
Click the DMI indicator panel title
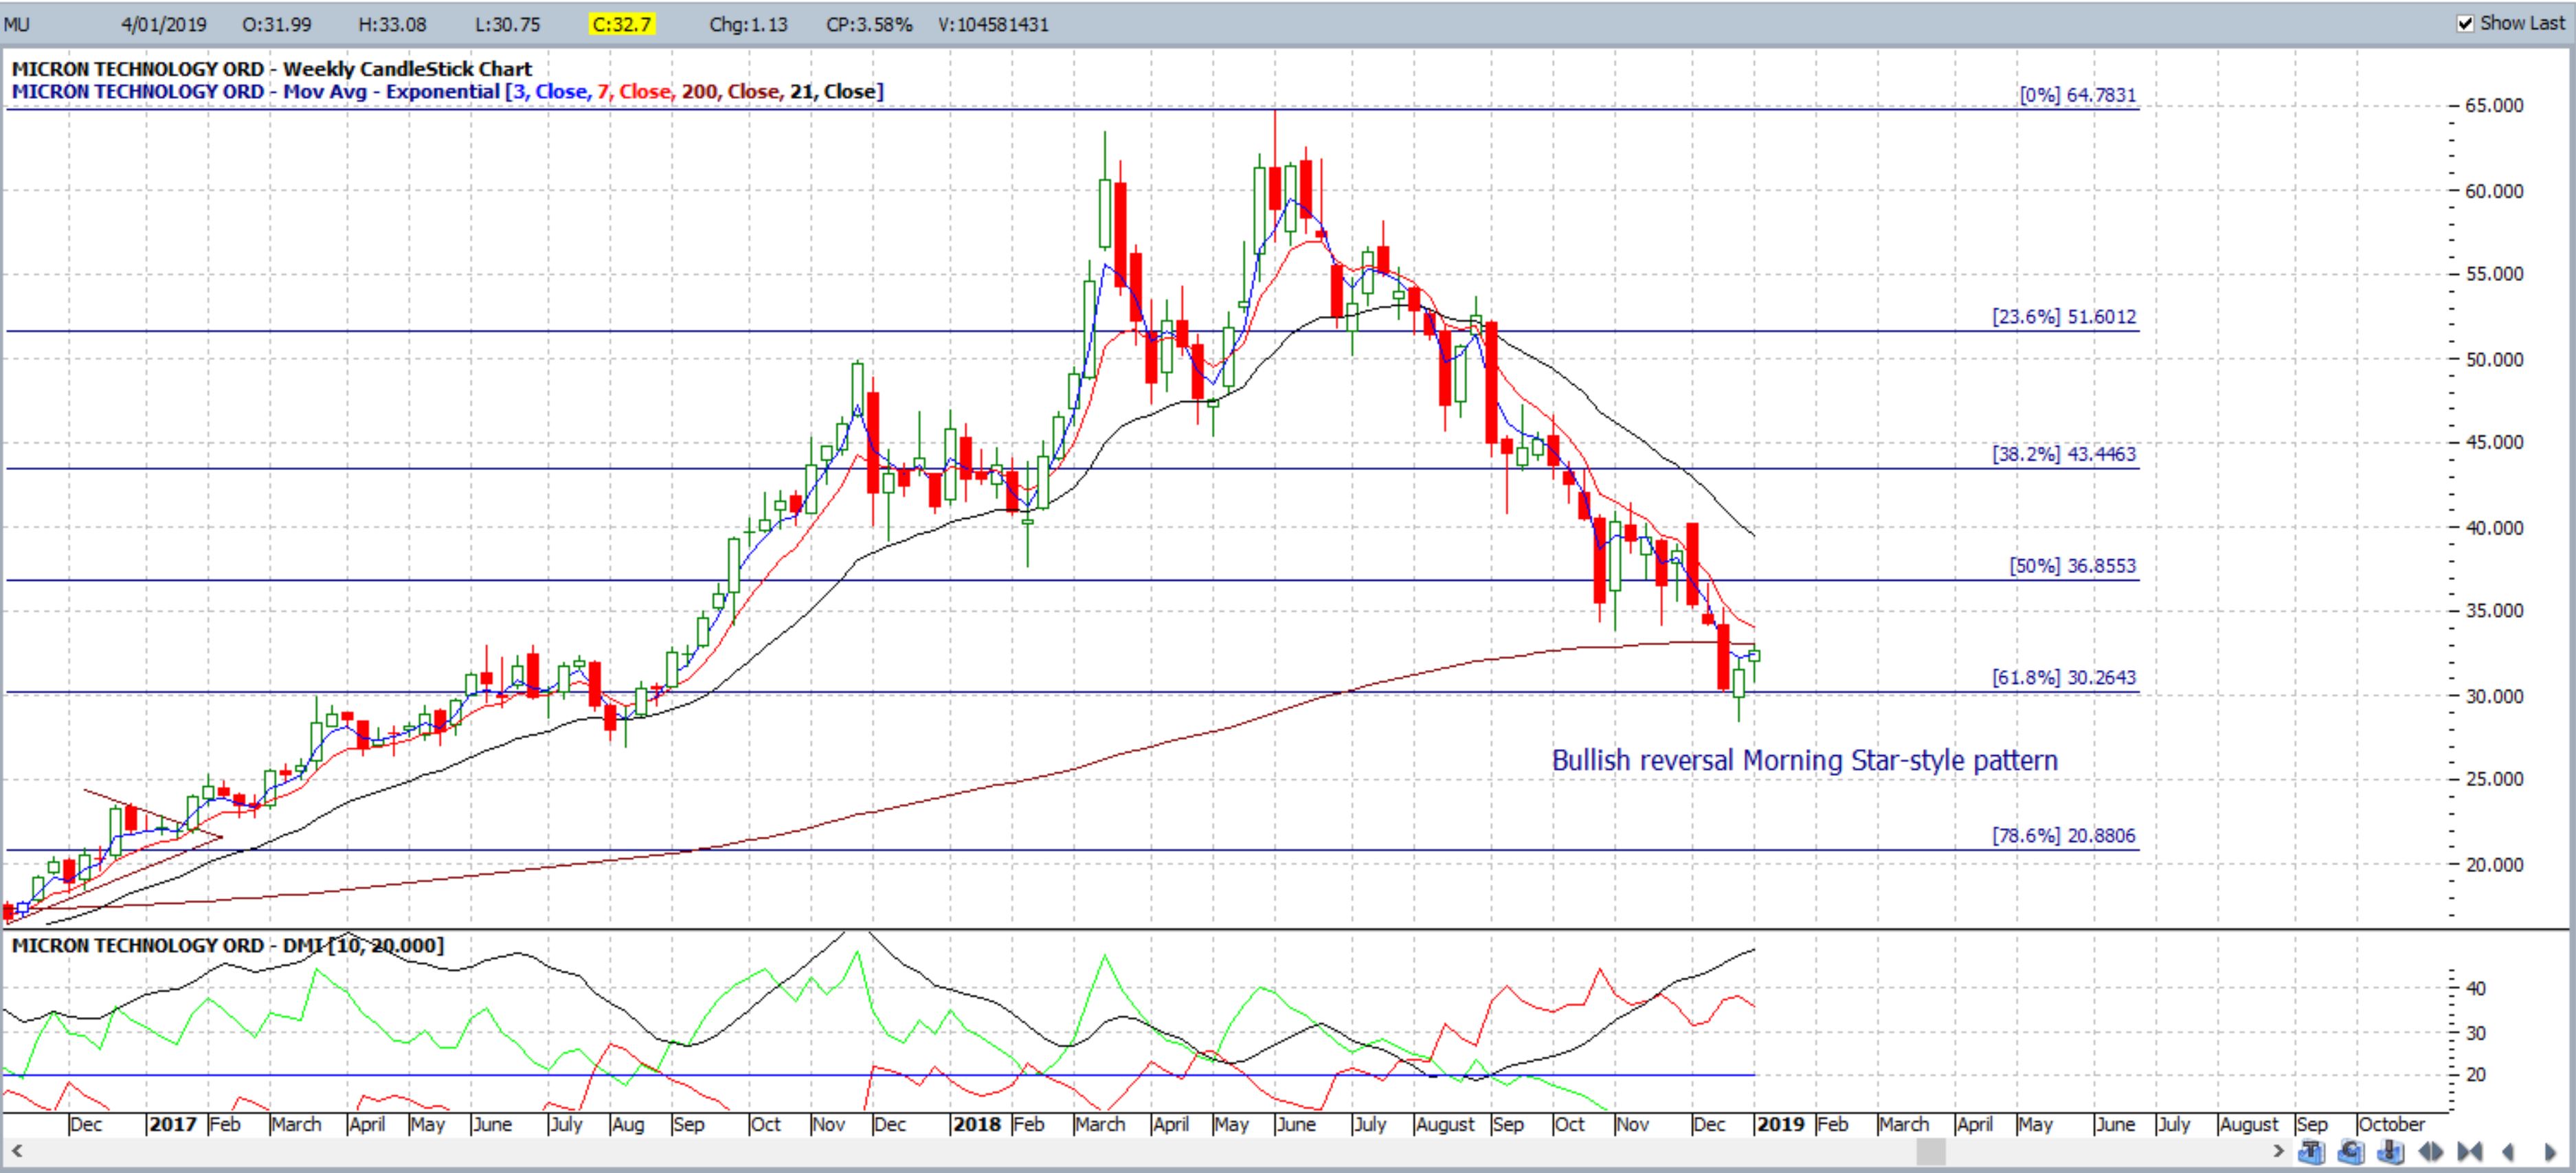coord(227,945)
